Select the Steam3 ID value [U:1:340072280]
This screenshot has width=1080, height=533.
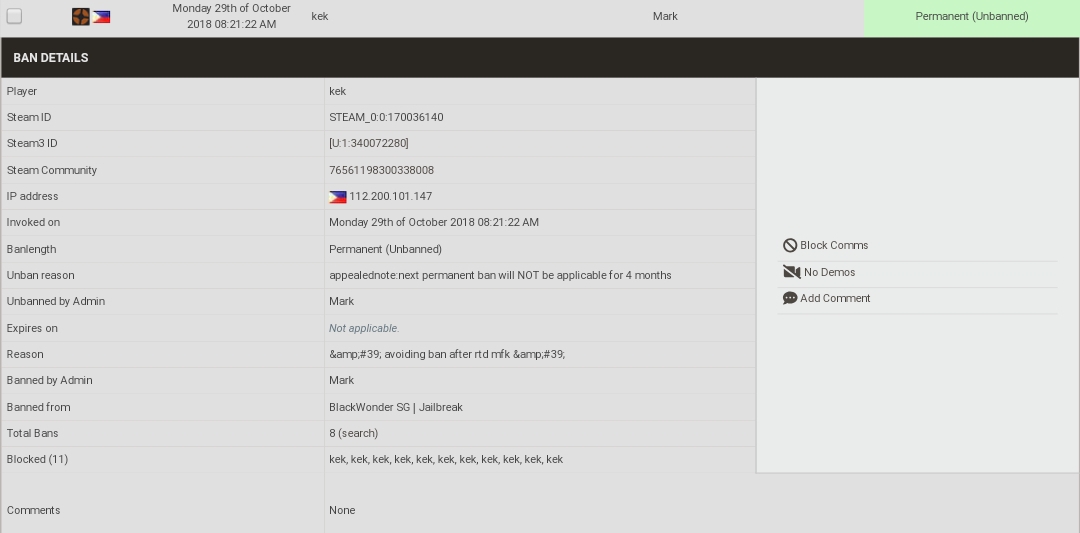pyautogui.click(x=368, y=143)
